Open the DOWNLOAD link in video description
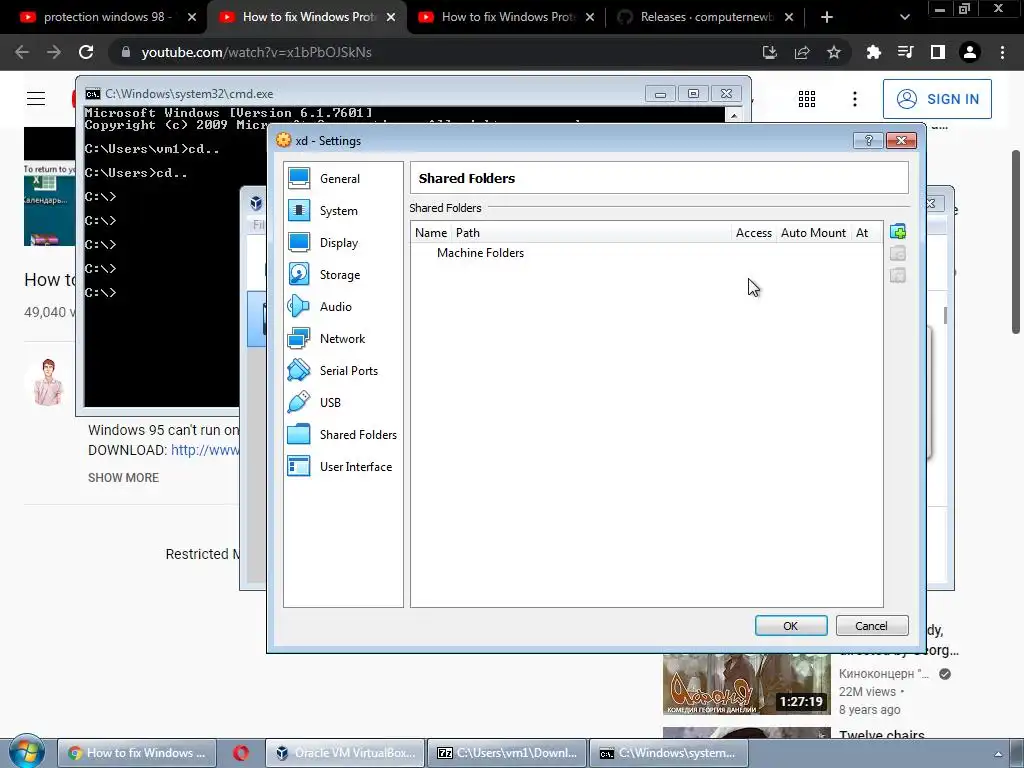Image resolution: width=1024 pixels, height=768 pixels. (205, 451)
